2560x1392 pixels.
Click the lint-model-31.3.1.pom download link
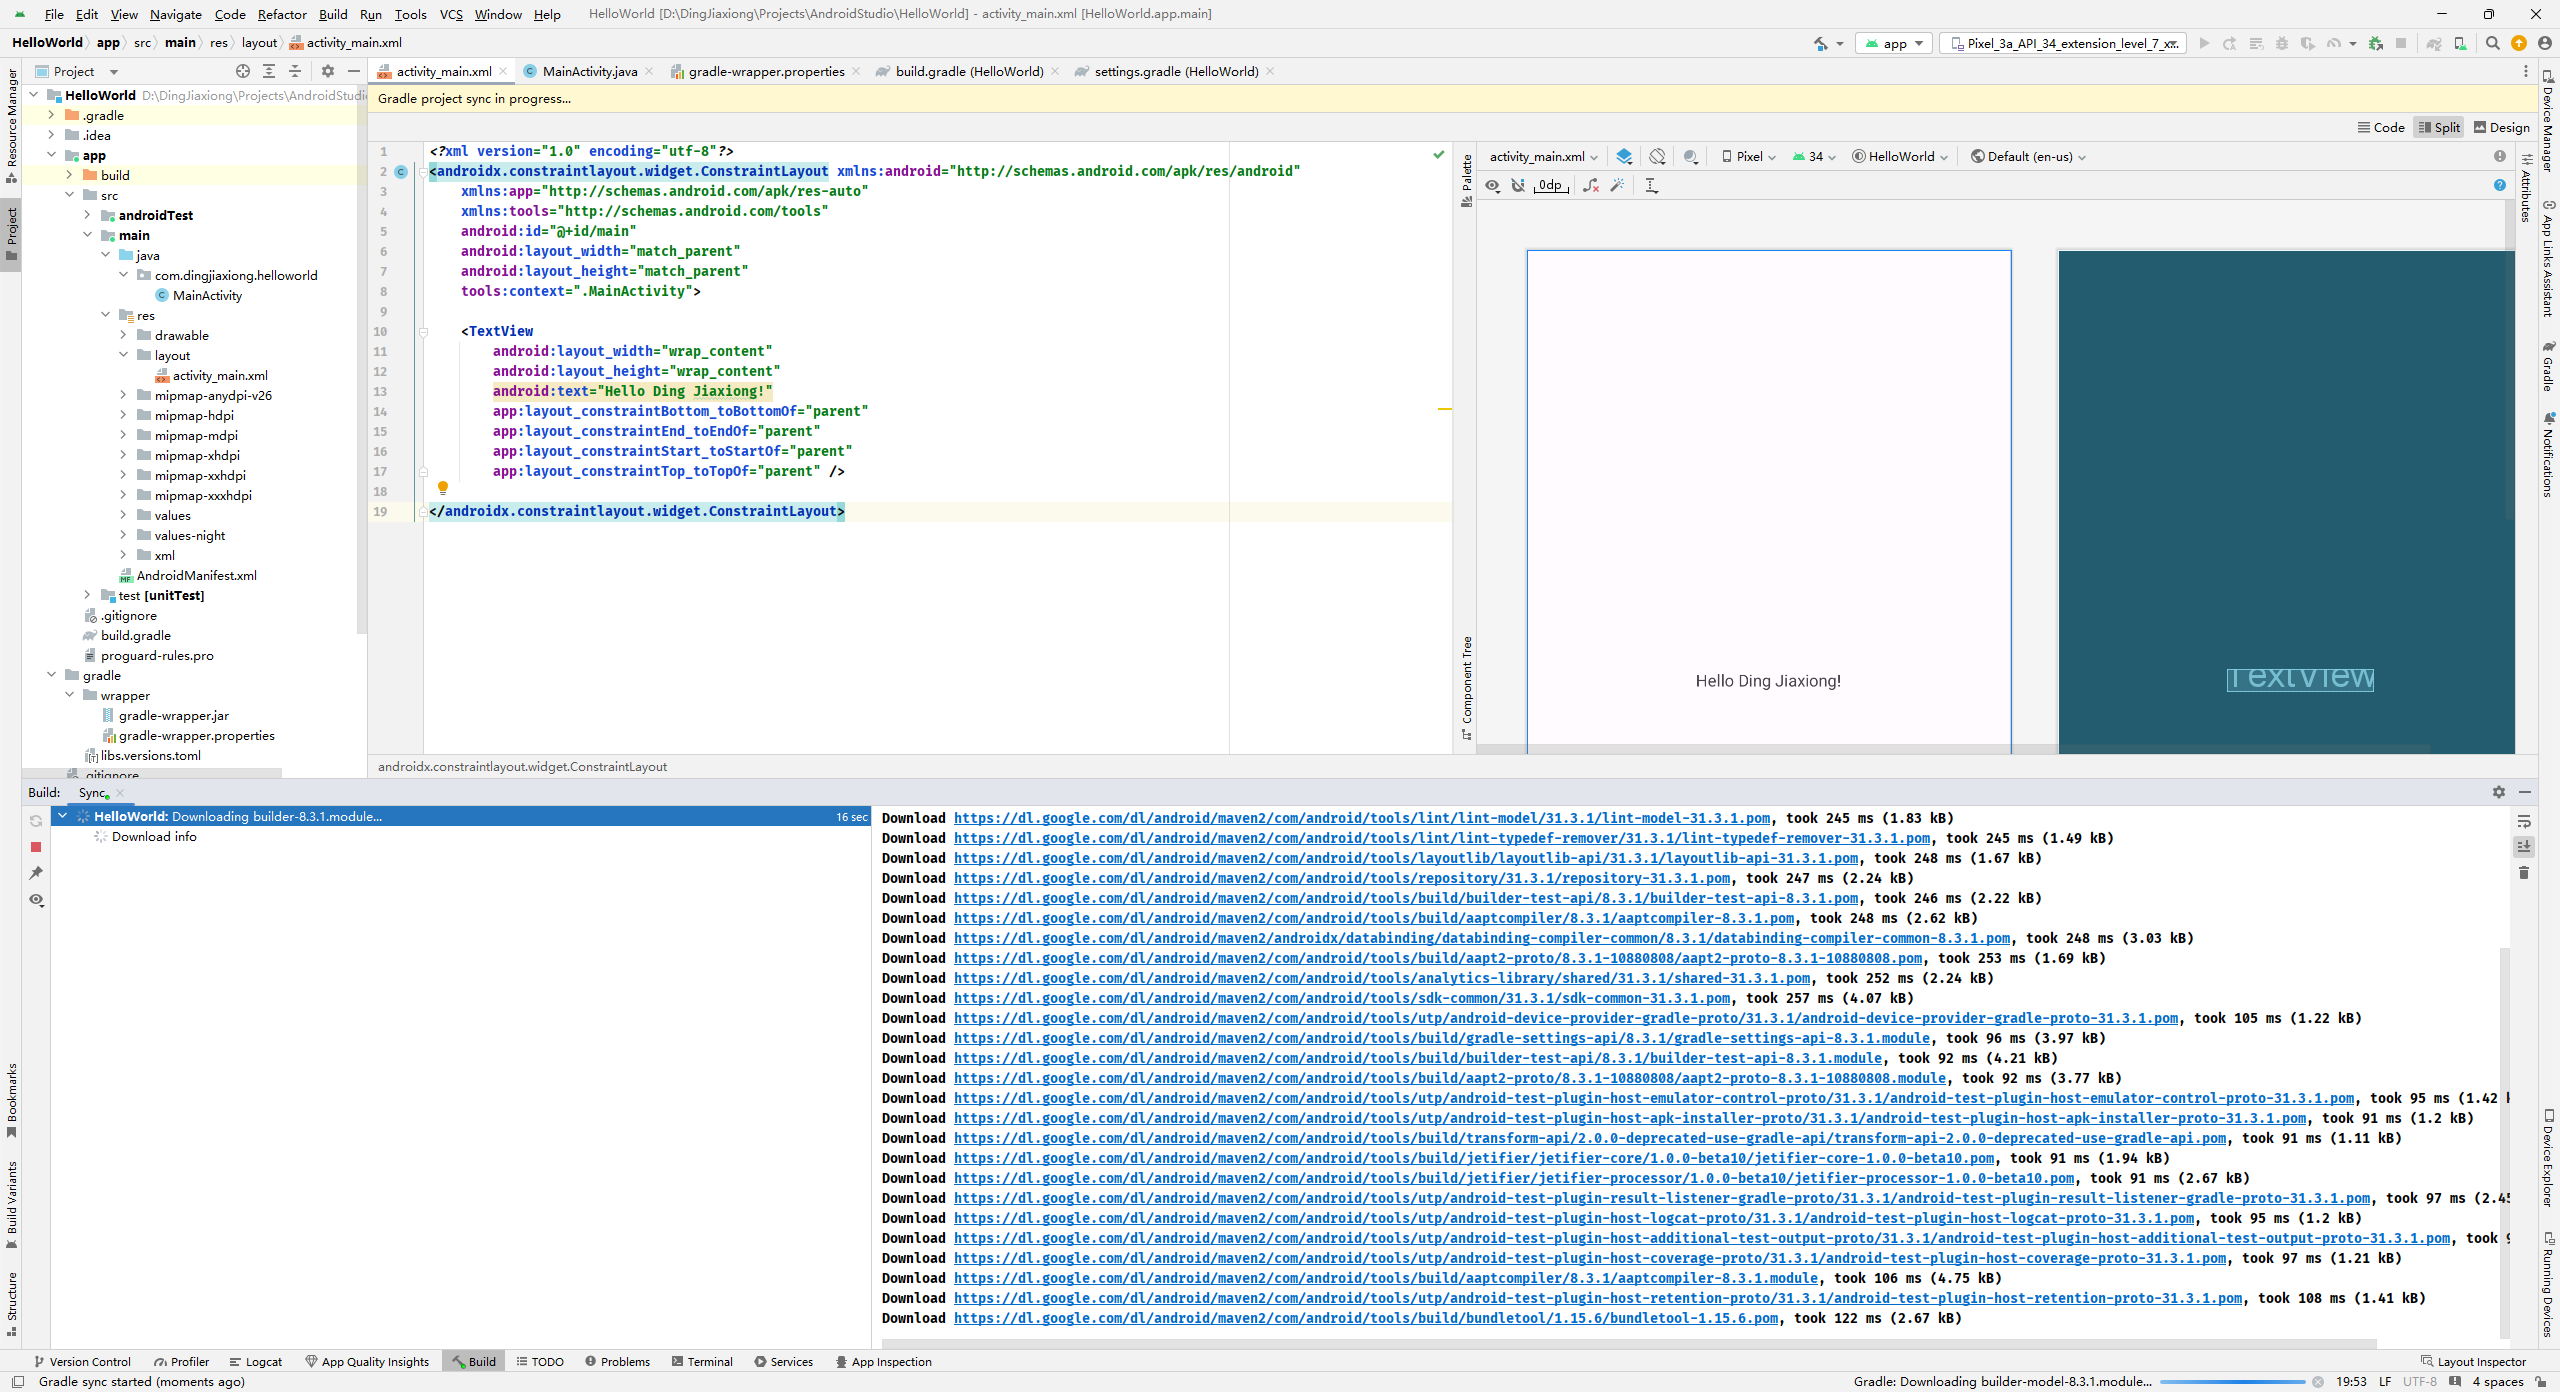(x=1362, y=818)
